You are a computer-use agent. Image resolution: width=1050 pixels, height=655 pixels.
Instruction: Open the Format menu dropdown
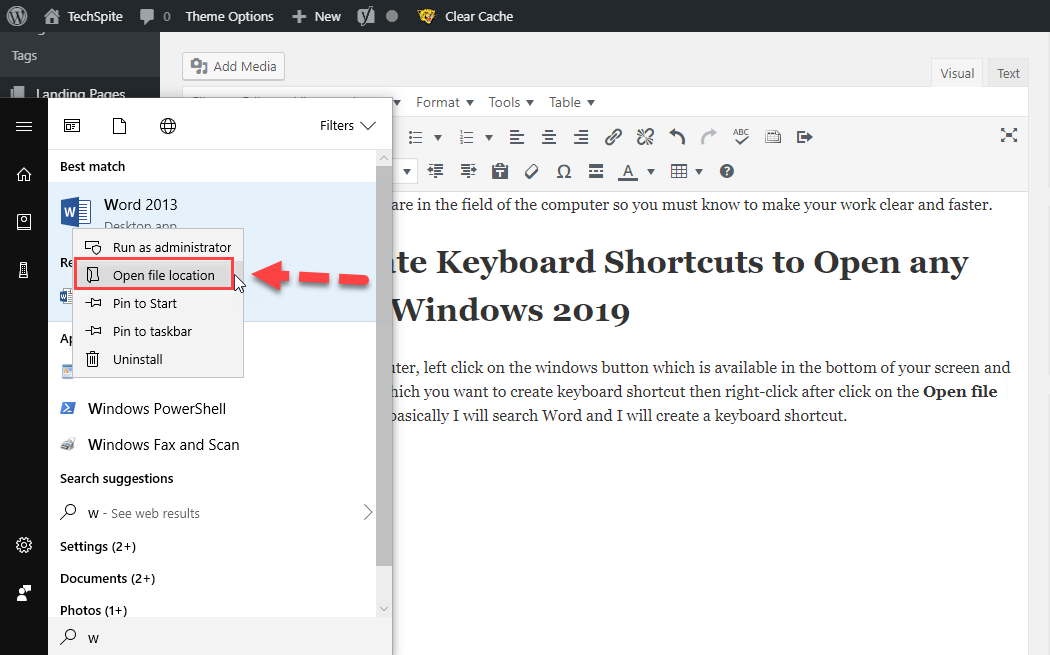click(x=445, y=102)
